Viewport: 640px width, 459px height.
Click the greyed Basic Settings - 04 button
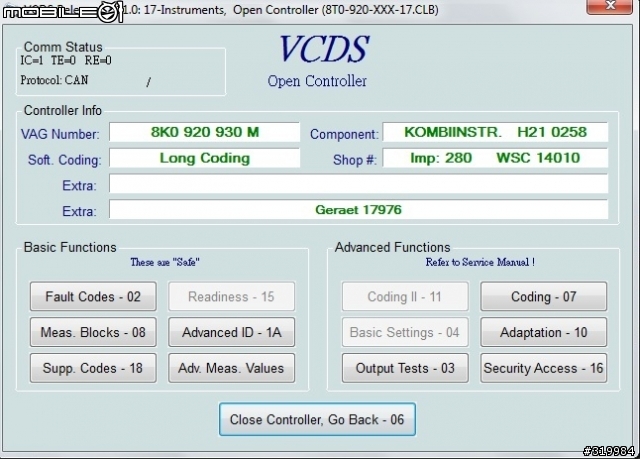click(x=405, y=332)
